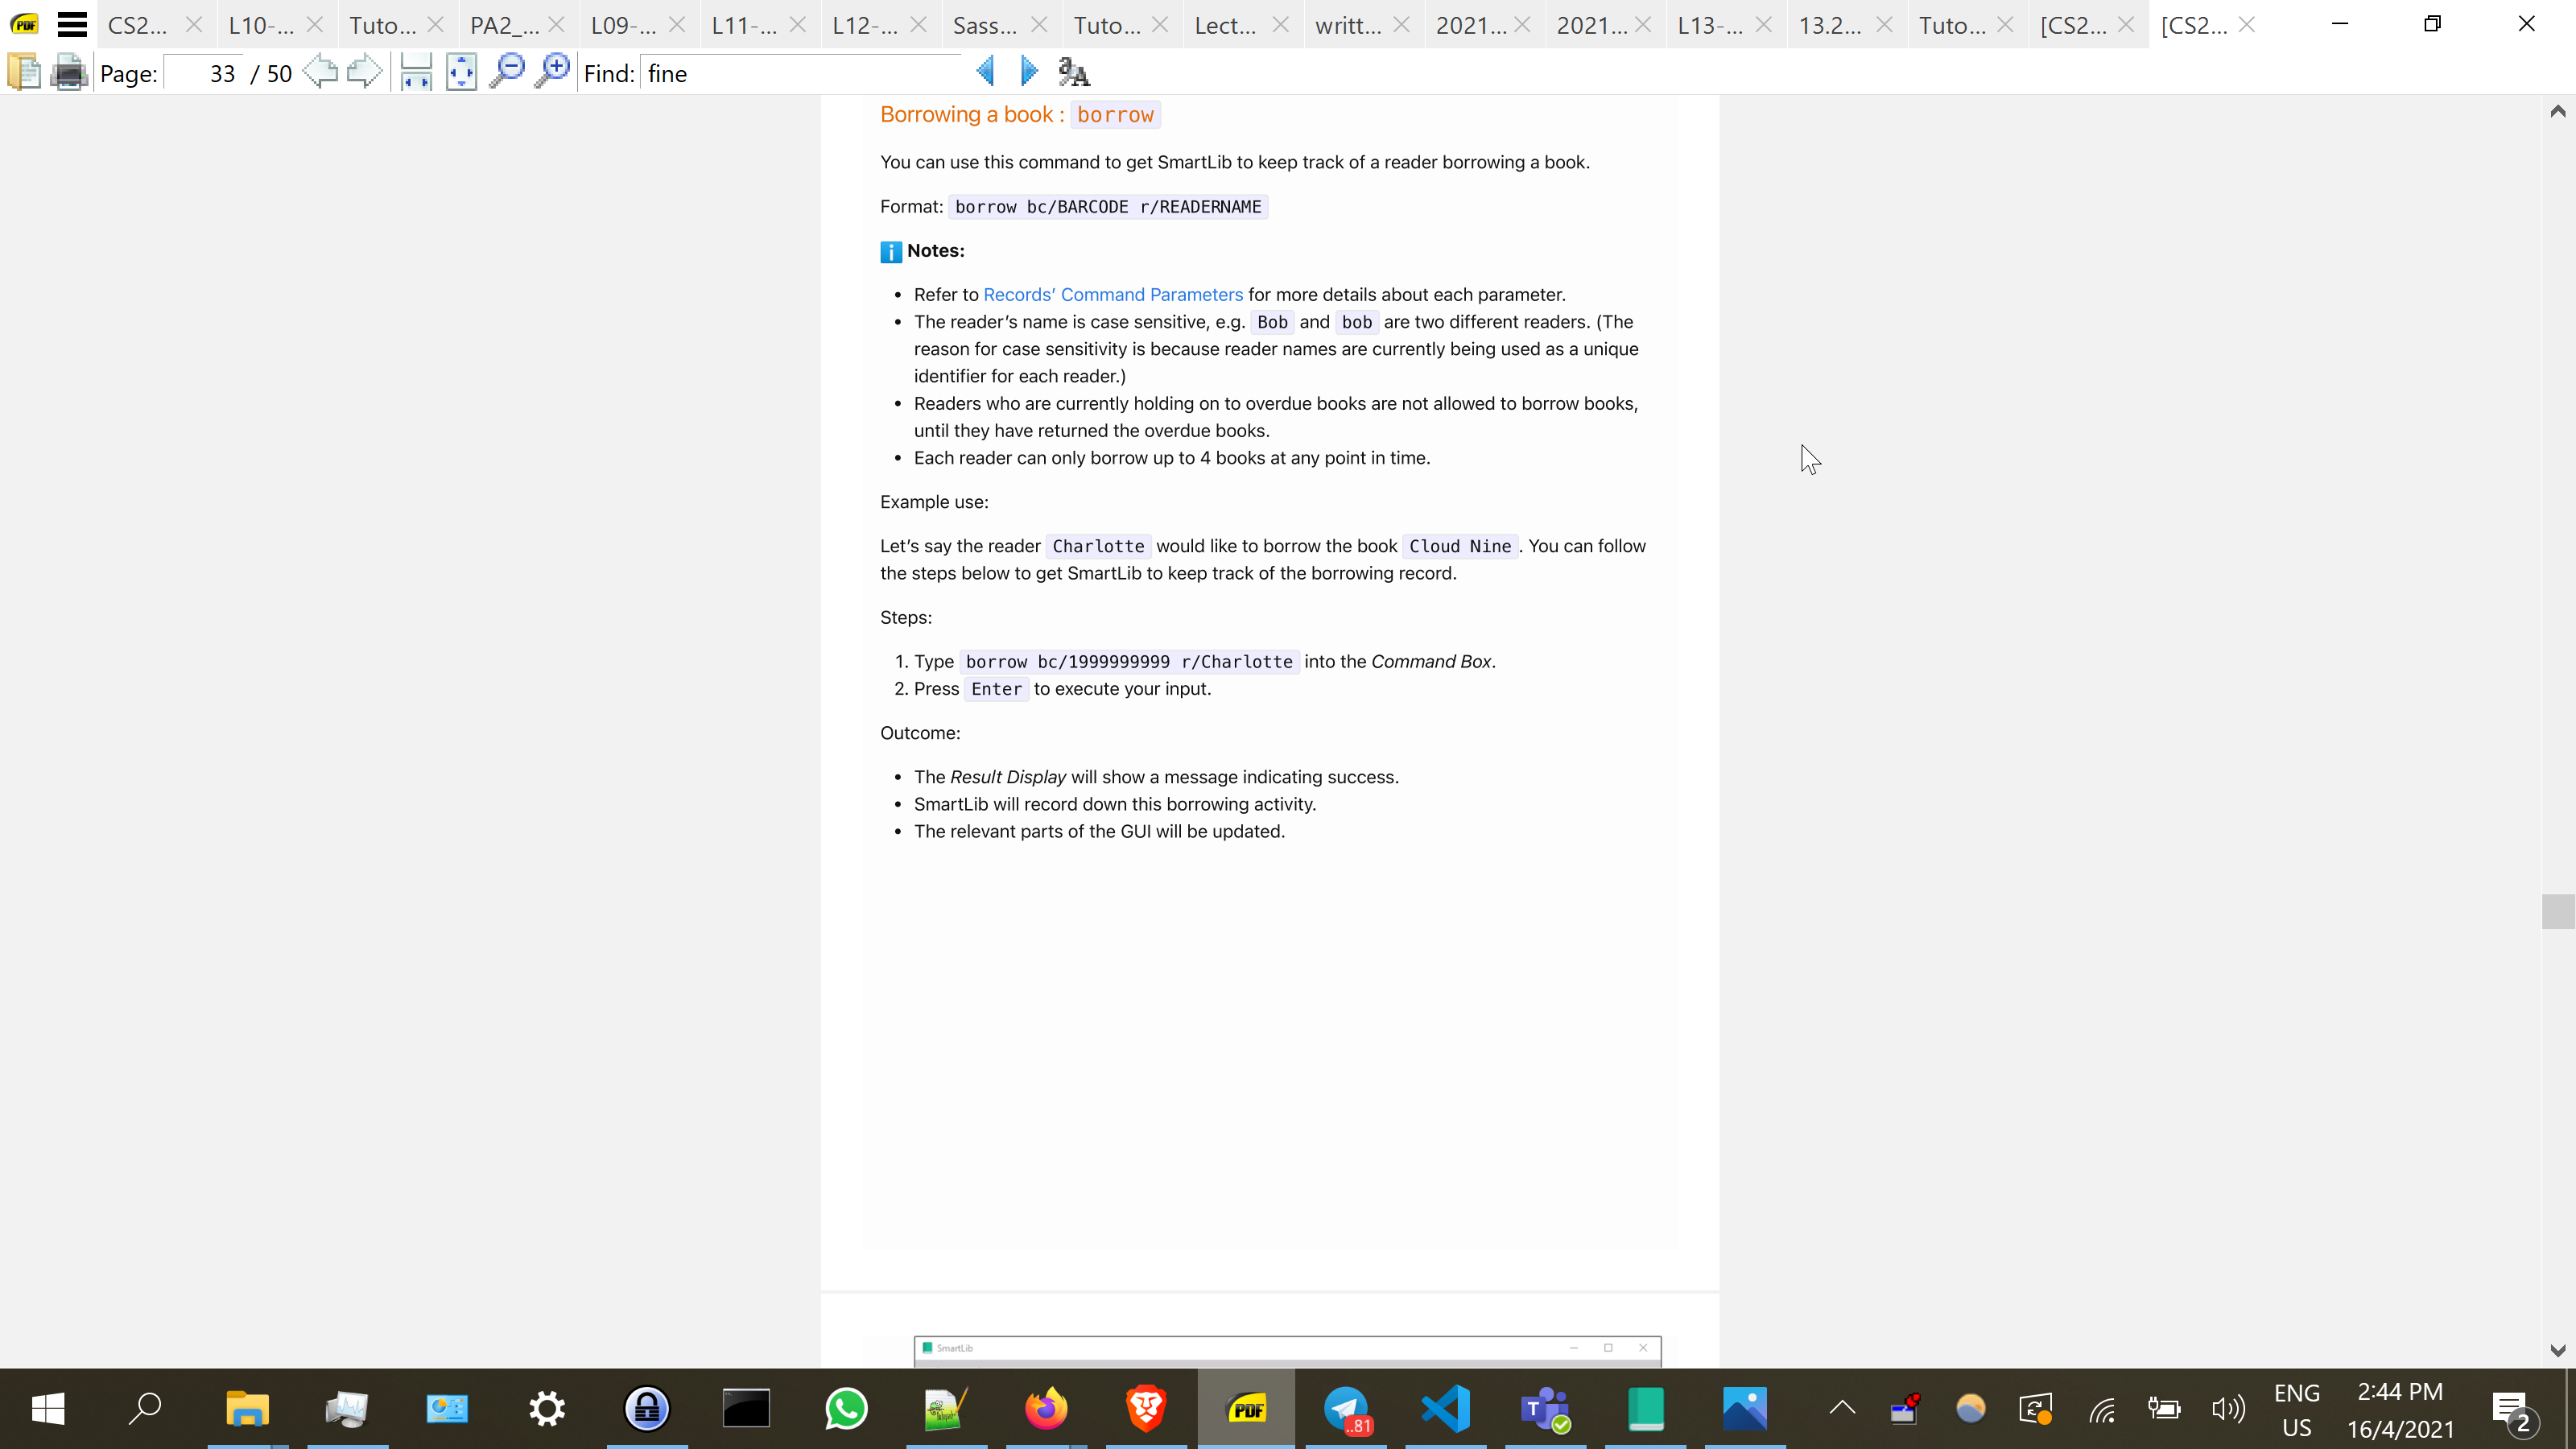Go to previous page arrow
This screenshot has height=1449, width=2576.
[320, 72]
